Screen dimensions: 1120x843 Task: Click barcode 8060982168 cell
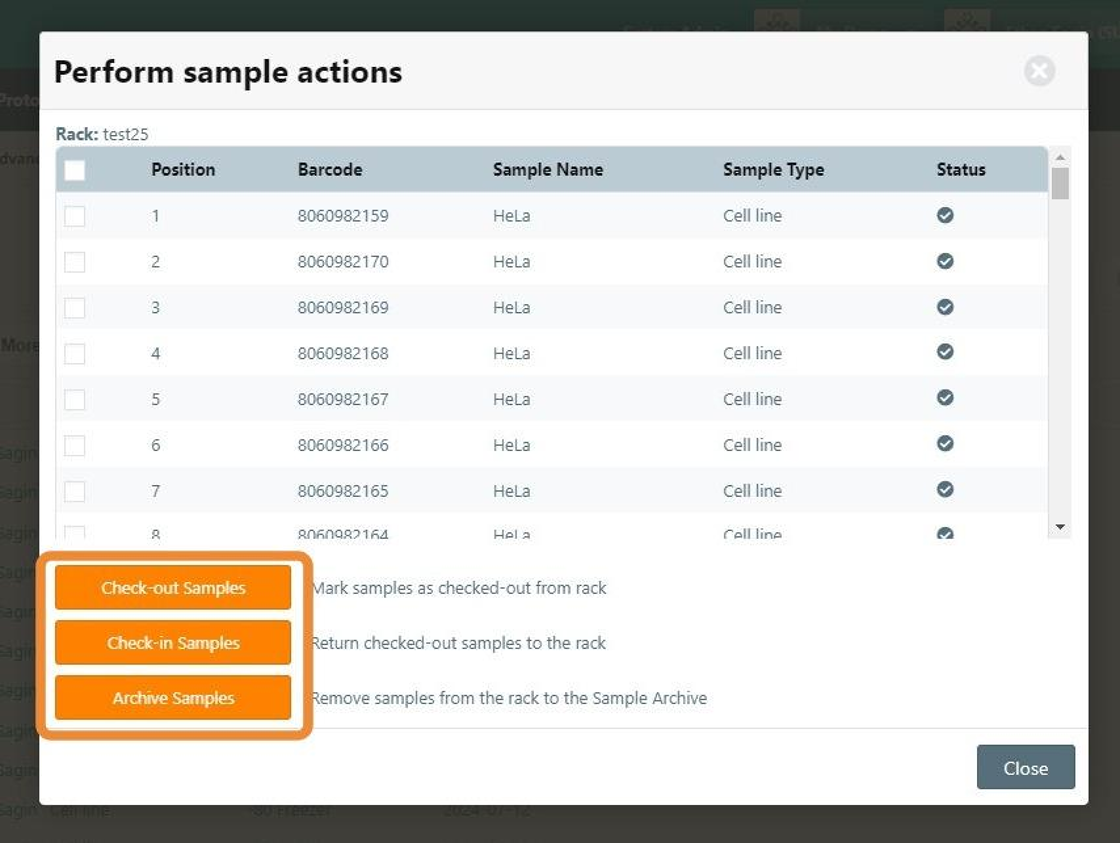343,353
